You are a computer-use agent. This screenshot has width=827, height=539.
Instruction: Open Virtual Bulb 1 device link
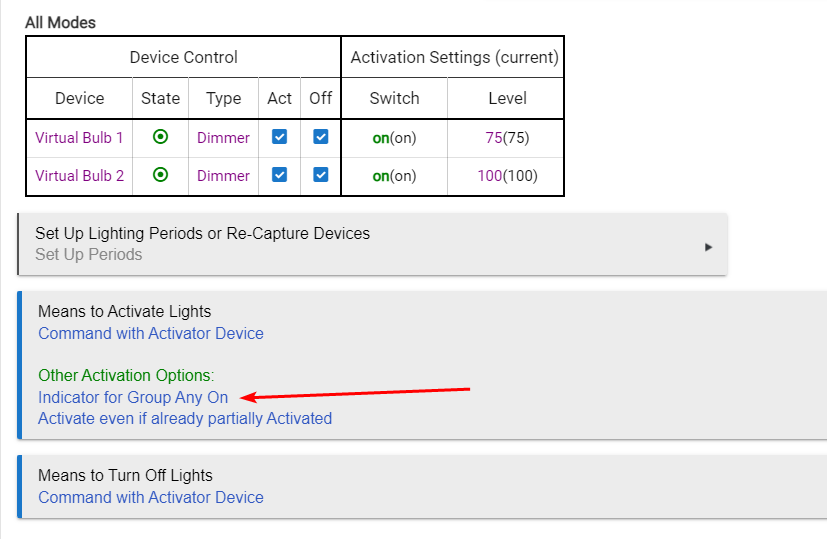pyautogui.click(x=79, y=138)
